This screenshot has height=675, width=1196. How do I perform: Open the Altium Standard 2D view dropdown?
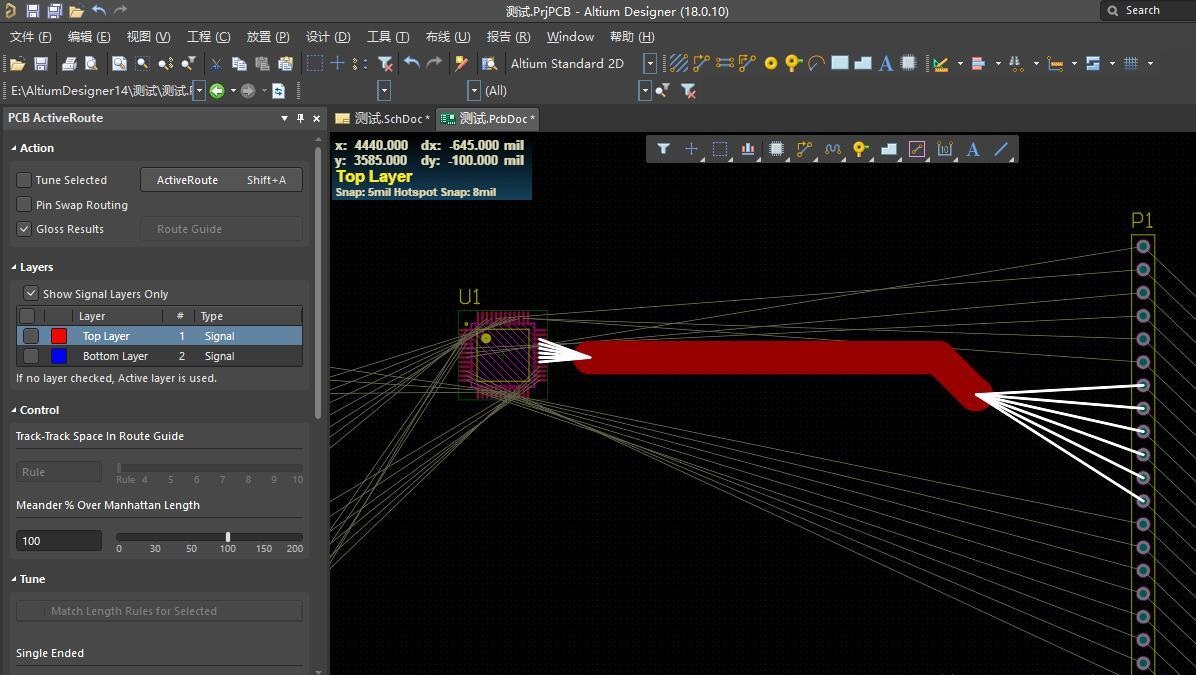coord(649,63)
